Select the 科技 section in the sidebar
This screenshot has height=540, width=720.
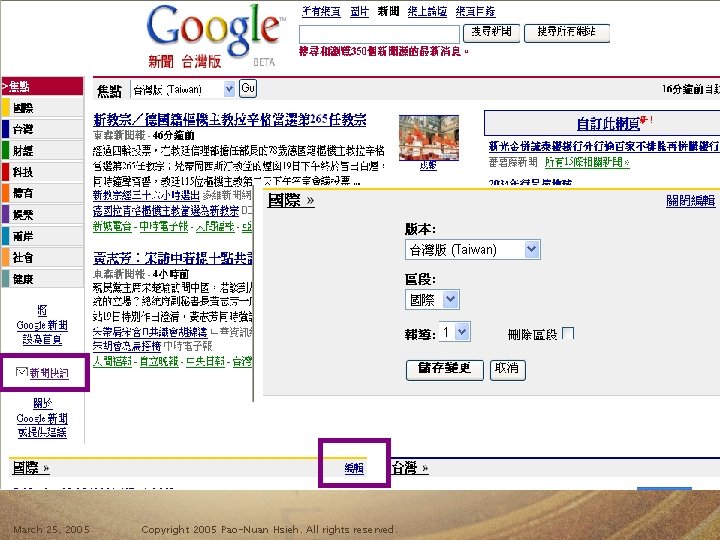[42, 172]
